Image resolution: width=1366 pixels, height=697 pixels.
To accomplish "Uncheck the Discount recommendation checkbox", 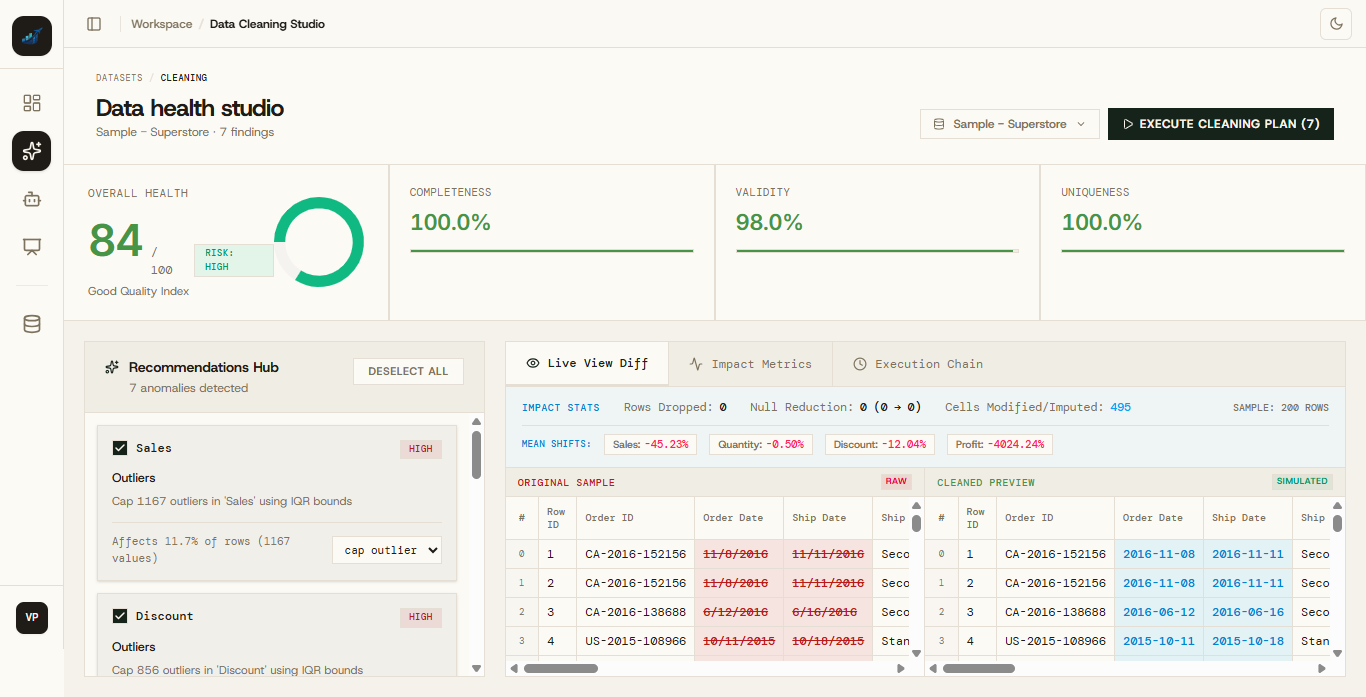I will pos(120,616).
